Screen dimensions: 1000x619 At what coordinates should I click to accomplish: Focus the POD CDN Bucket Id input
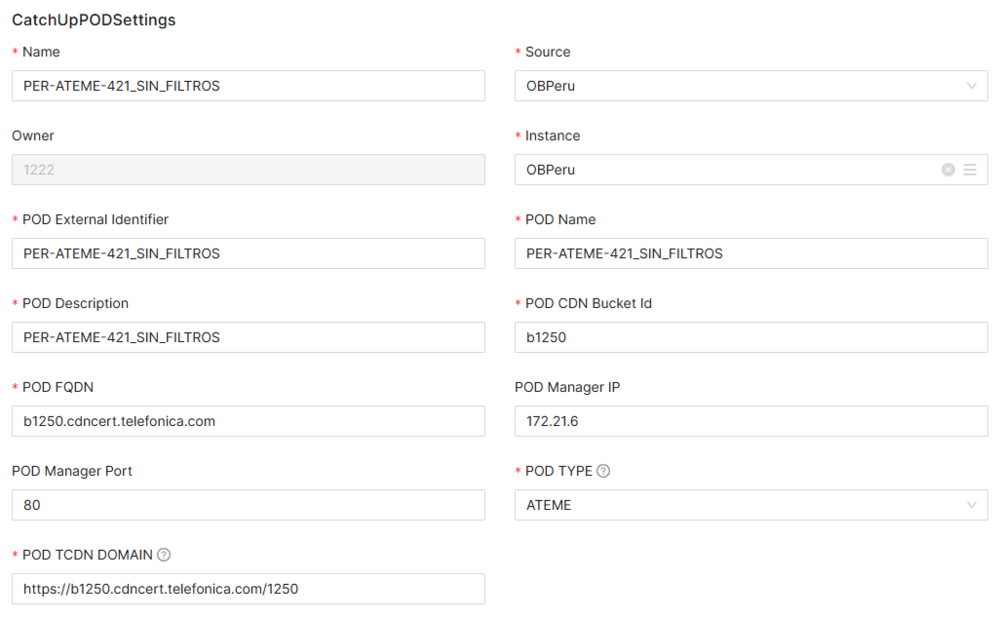coord(751,338)
